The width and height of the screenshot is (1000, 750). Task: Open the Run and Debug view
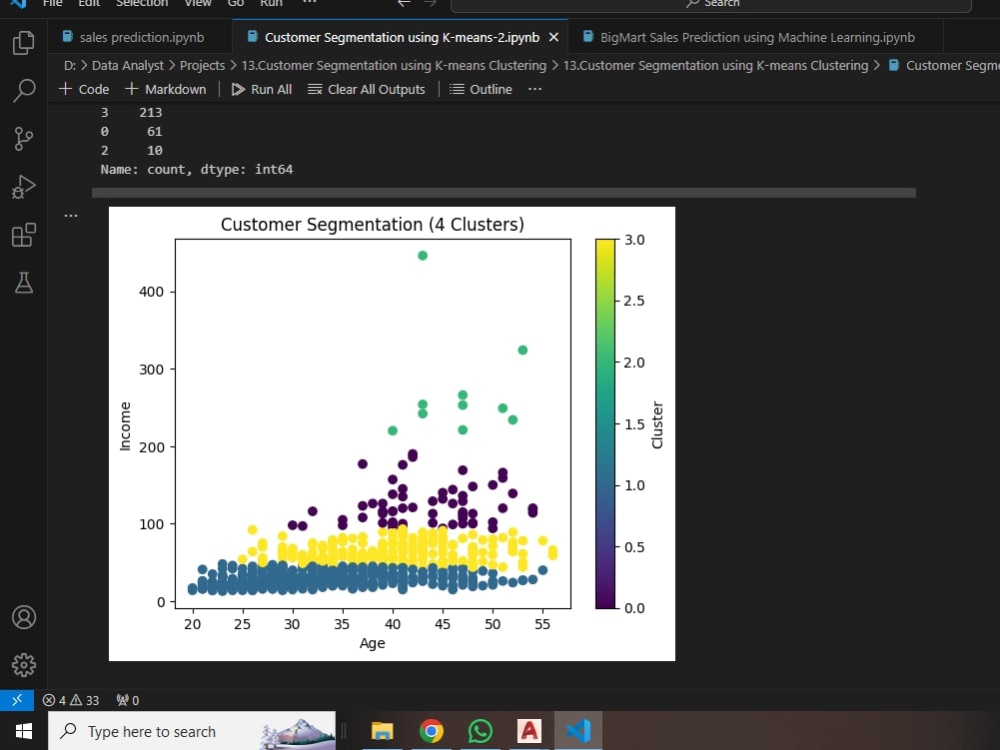[x=24, y=187]
